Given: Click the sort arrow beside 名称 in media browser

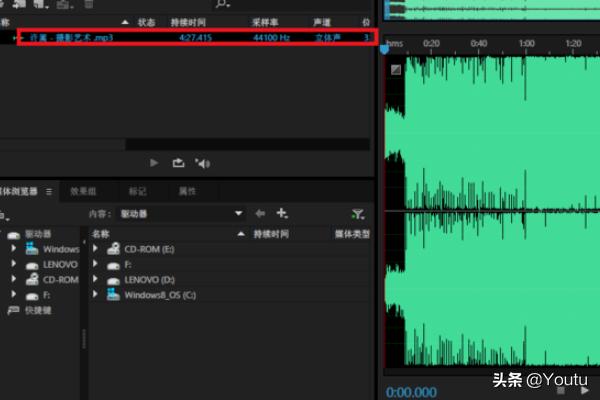Looking at the screenshot, I should 241,234.
